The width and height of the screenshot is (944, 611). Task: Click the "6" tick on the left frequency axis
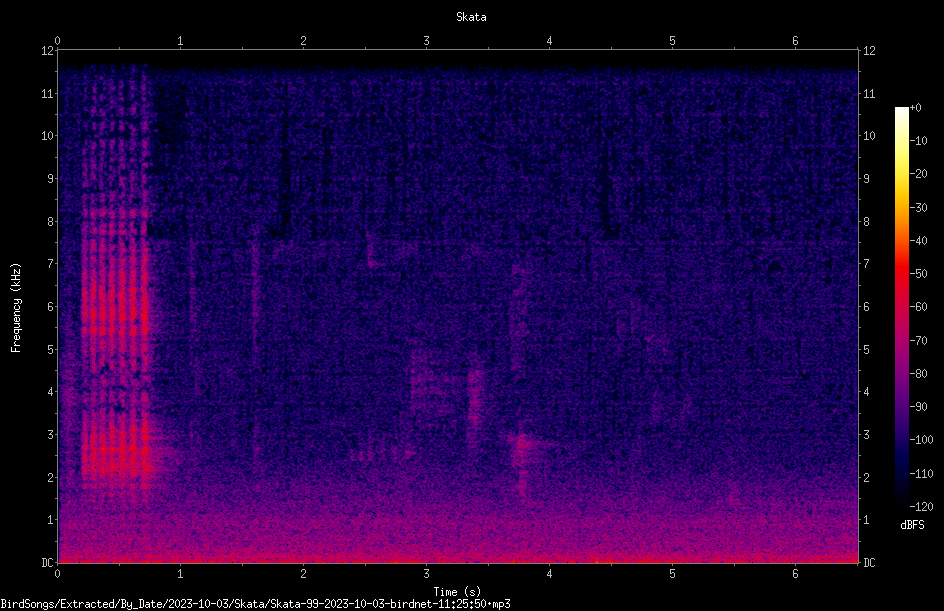(50, 306)
